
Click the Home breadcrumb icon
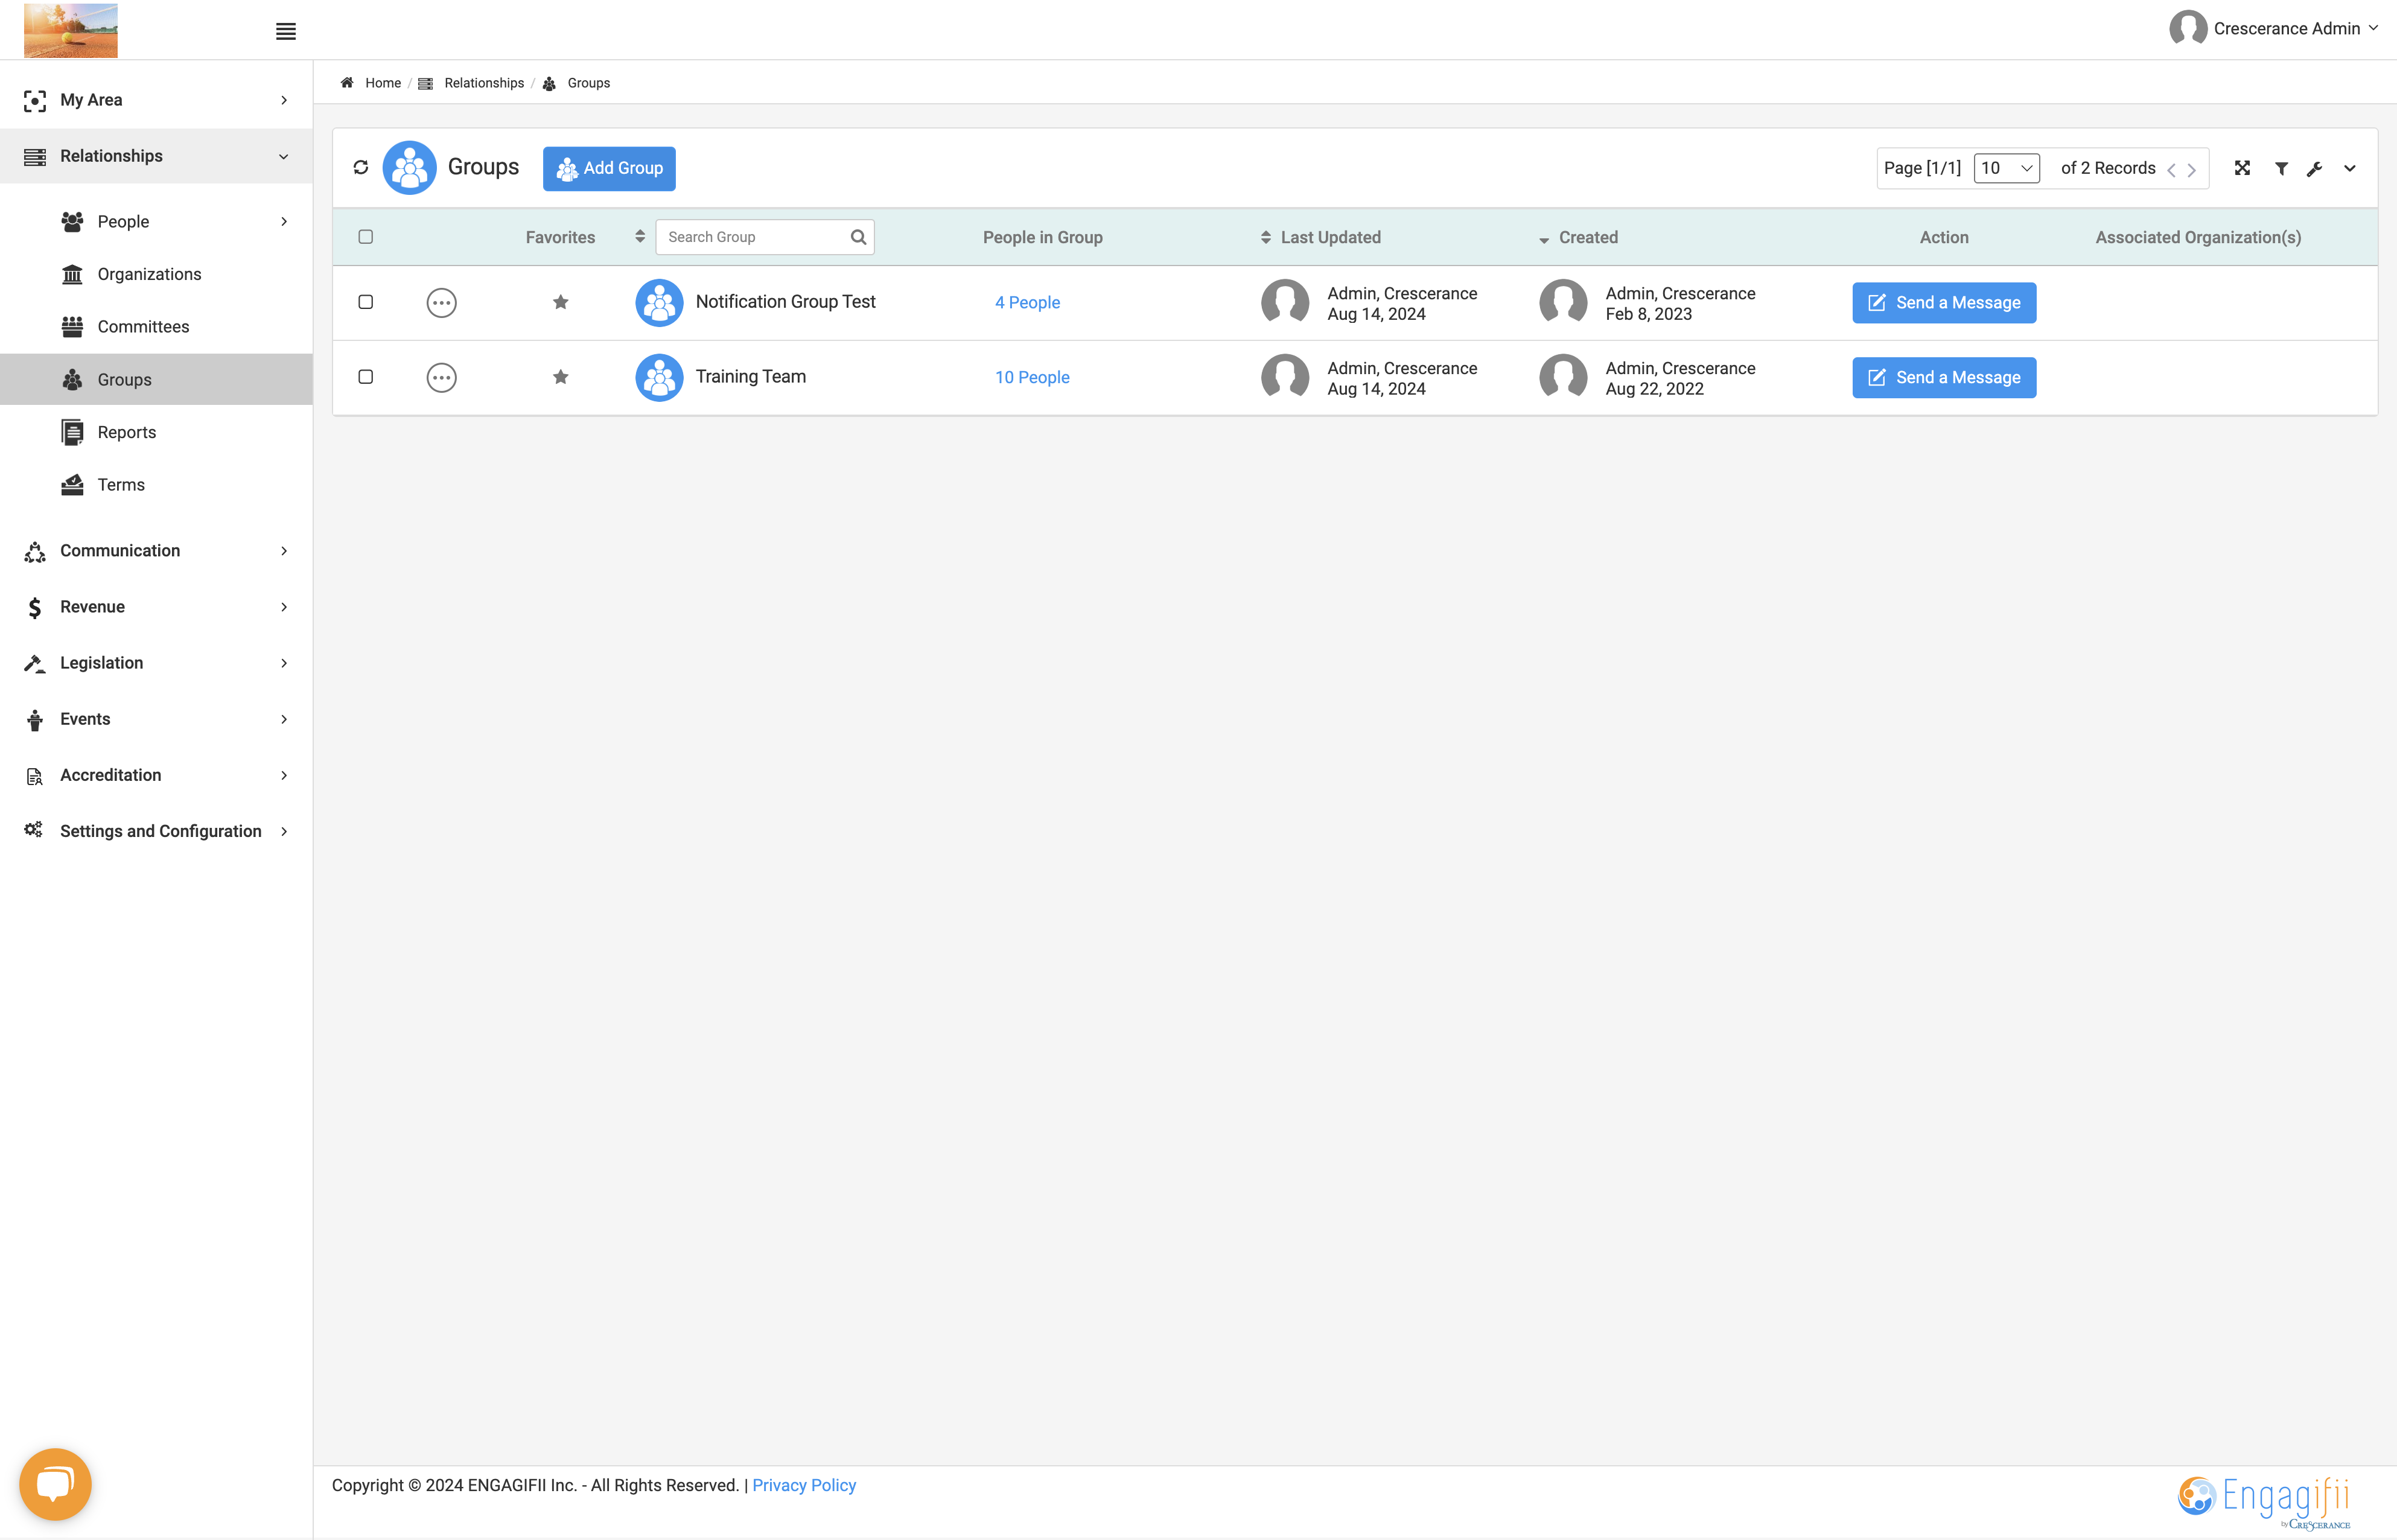click(347, 83)
